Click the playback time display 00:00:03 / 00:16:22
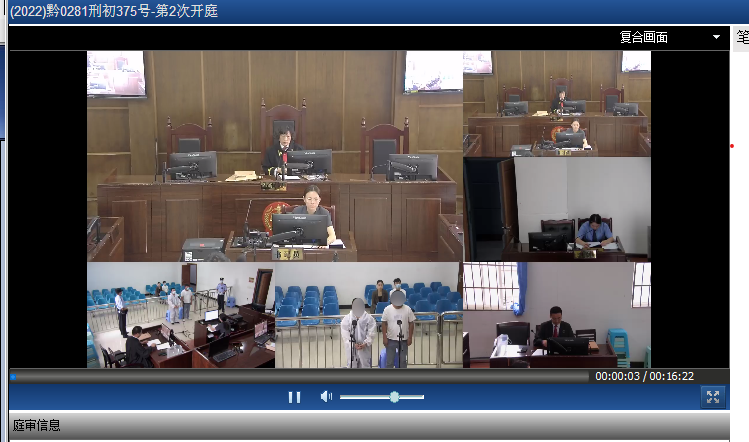The image size is (749, 442). [644, 377]
